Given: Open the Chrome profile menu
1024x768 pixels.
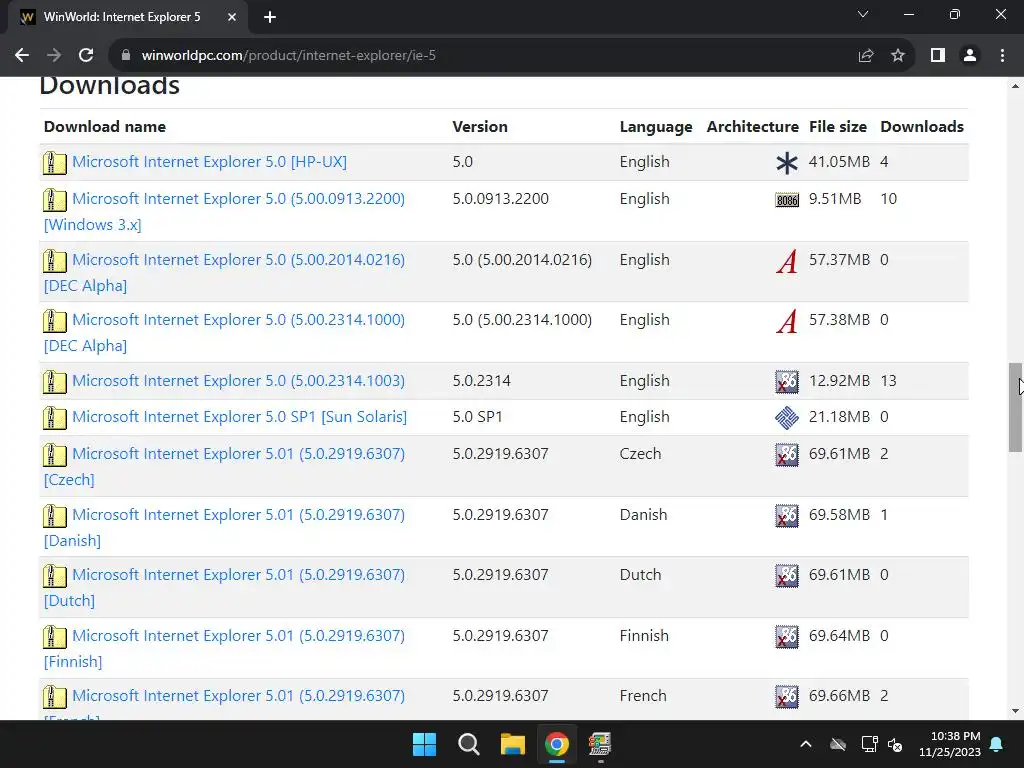Looking at the screenshot, I should 970,56.
